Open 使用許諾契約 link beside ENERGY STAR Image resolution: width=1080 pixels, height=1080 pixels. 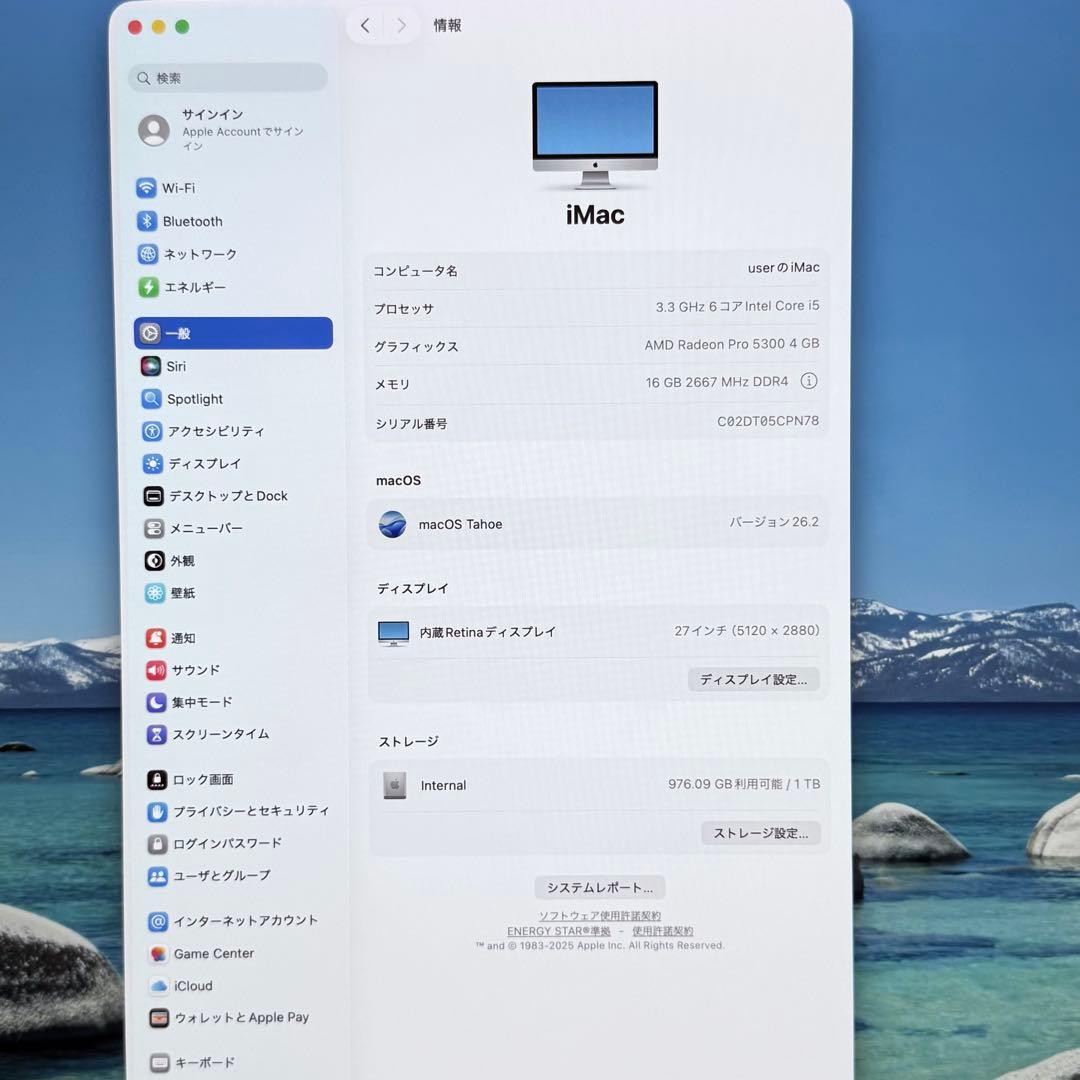click(663, 931)
